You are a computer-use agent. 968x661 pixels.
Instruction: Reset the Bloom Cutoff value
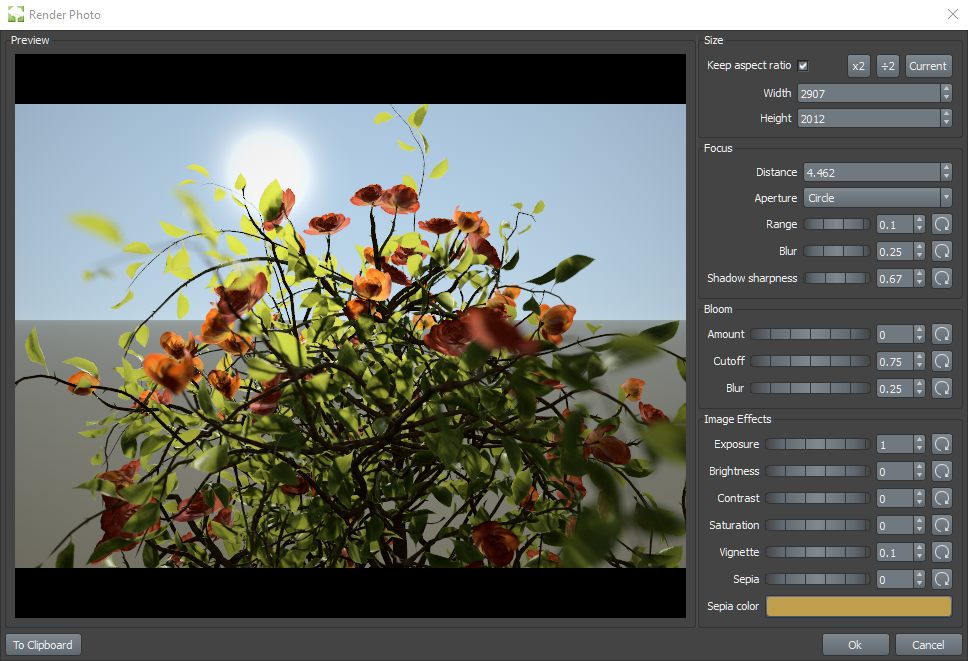click(941, 361)
